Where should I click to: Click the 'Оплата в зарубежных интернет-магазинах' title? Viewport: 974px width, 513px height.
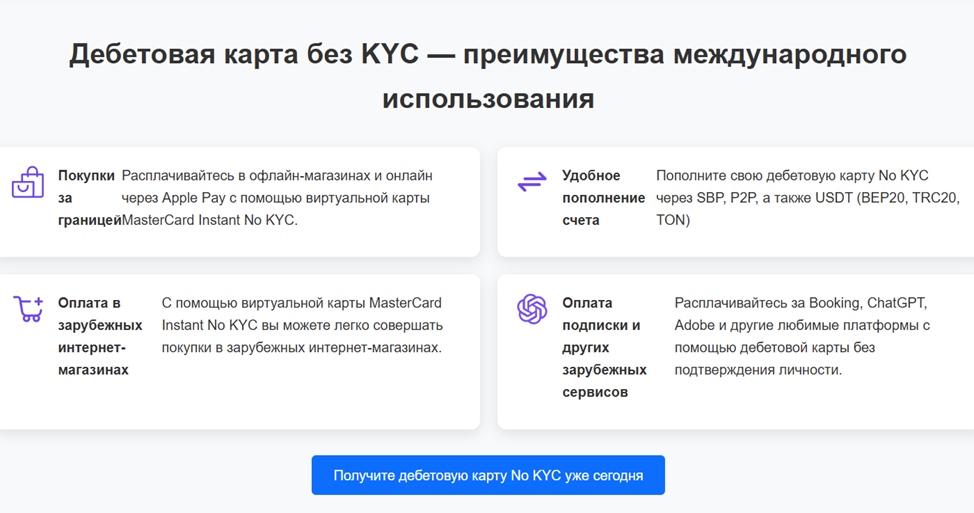pos(100,336)
